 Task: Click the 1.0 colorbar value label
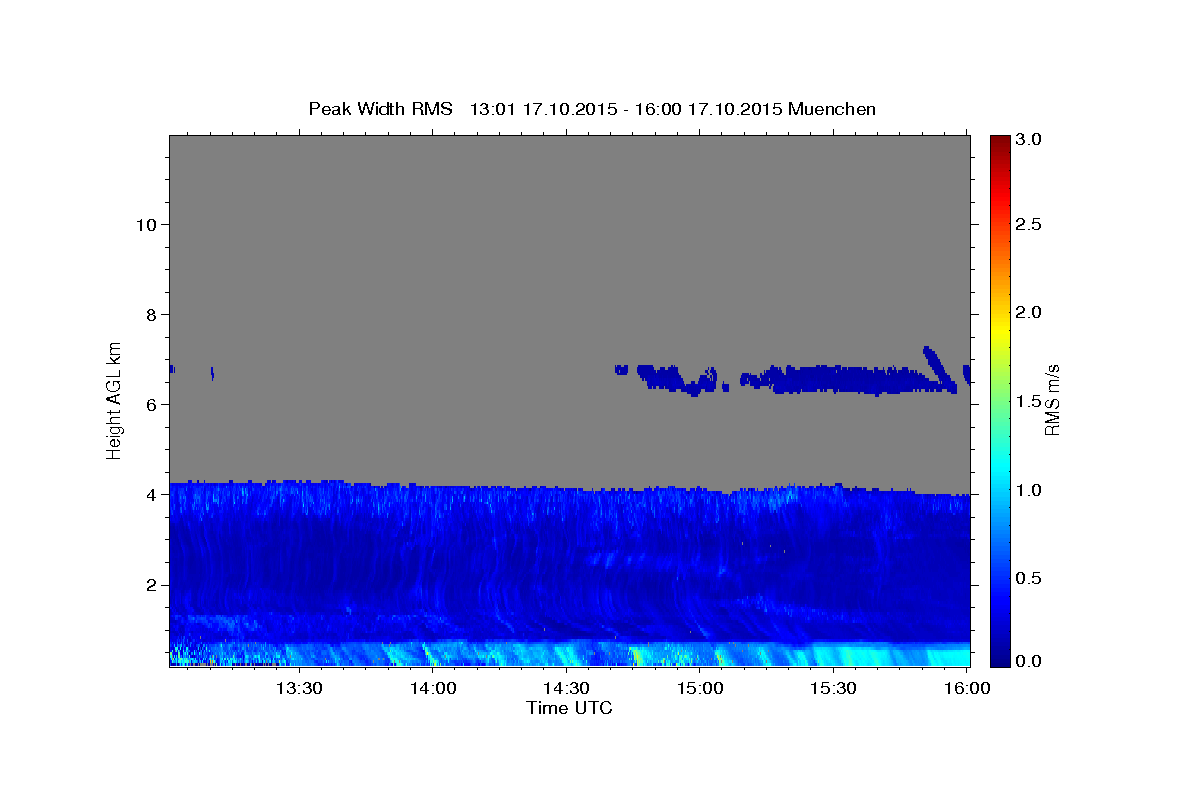1029,489
